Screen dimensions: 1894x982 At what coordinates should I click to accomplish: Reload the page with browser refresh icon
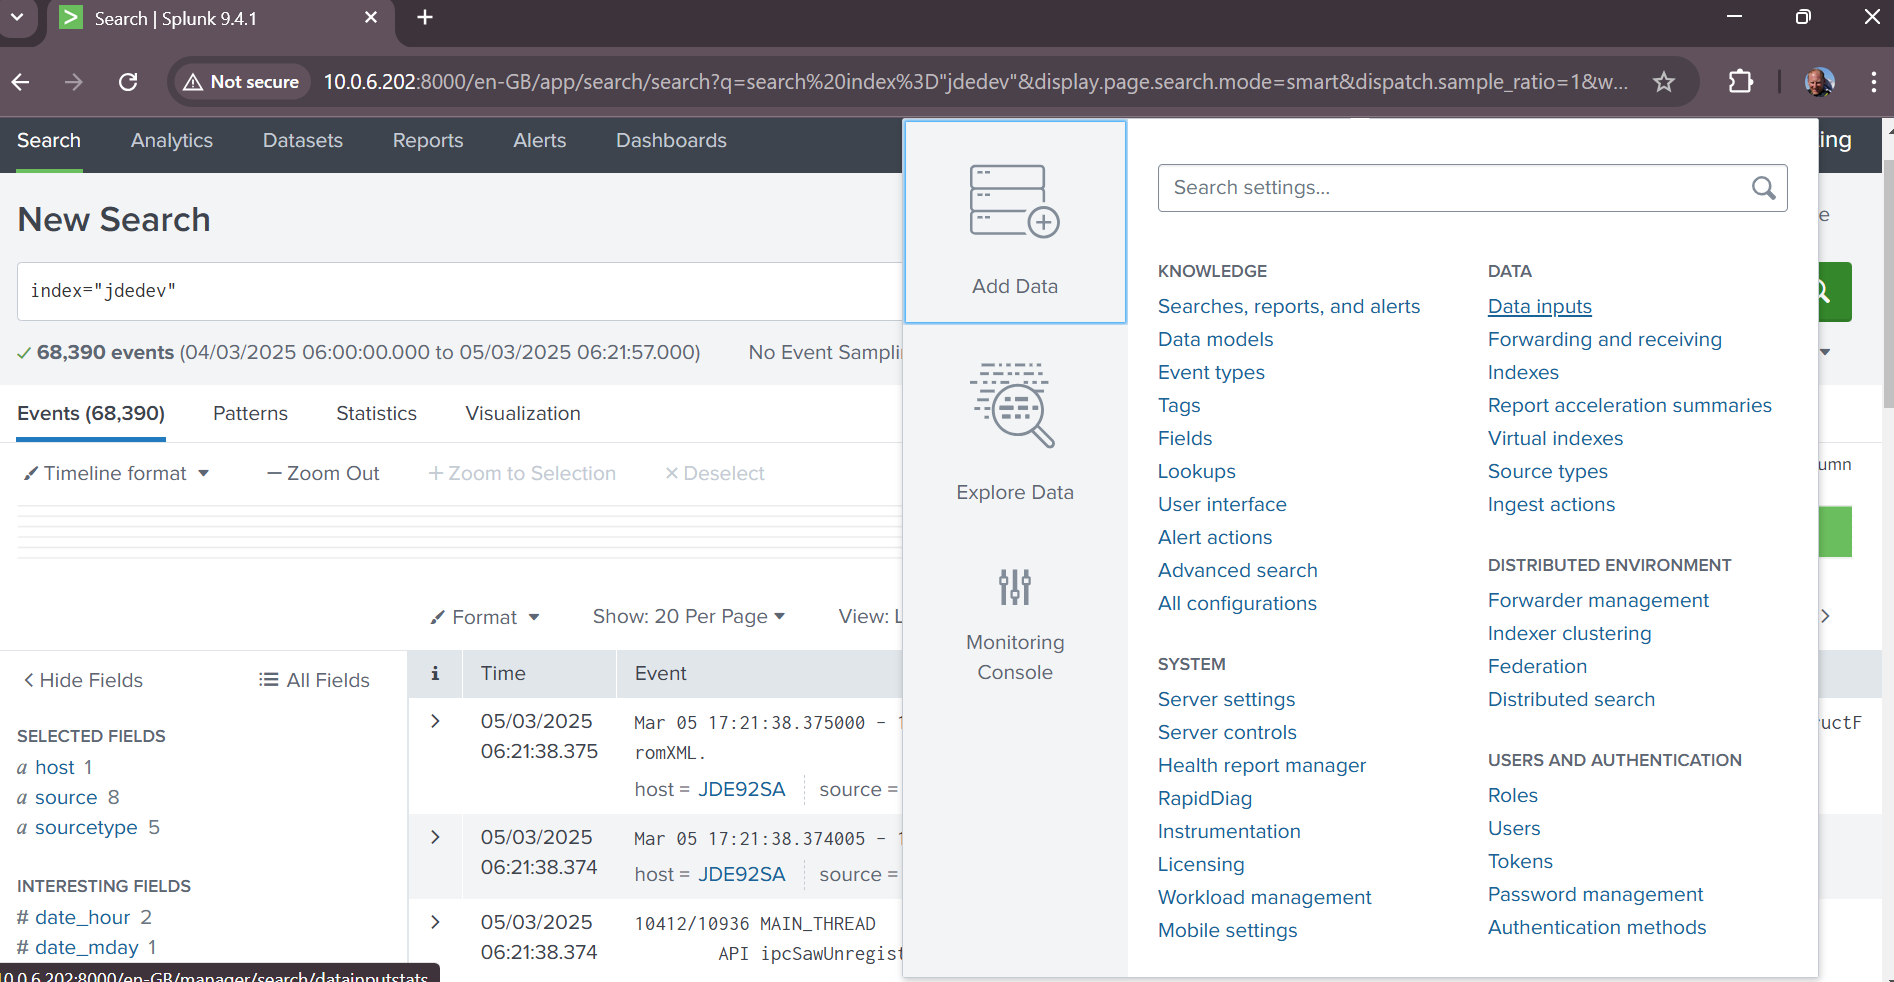tap(128, 82)
